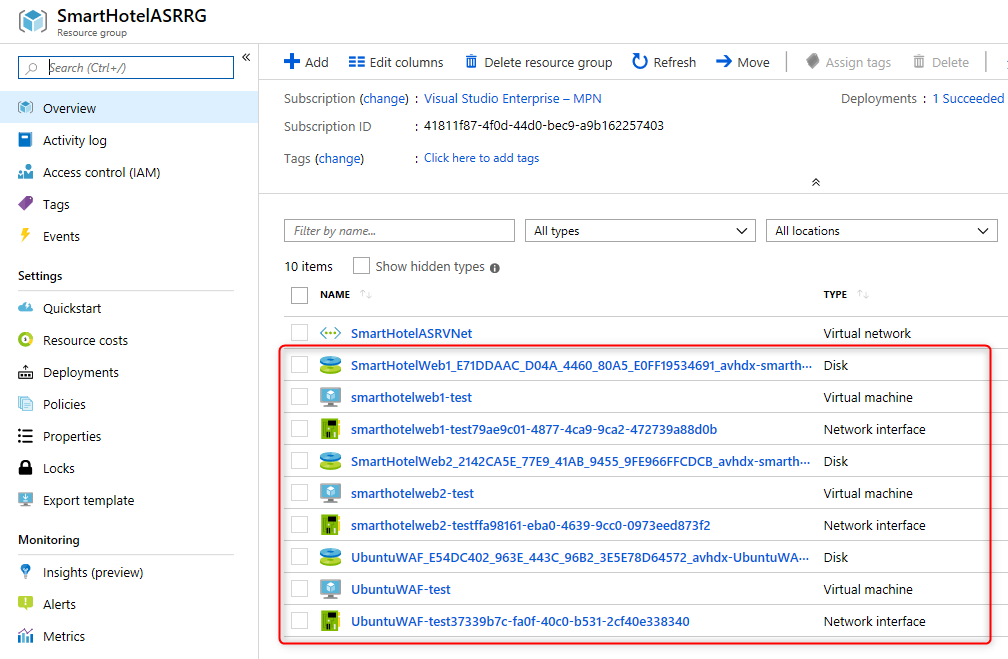Viewport: 1008px width, 659px height.
Task: Click the subscription change link
Action: [x=384, y=98]
